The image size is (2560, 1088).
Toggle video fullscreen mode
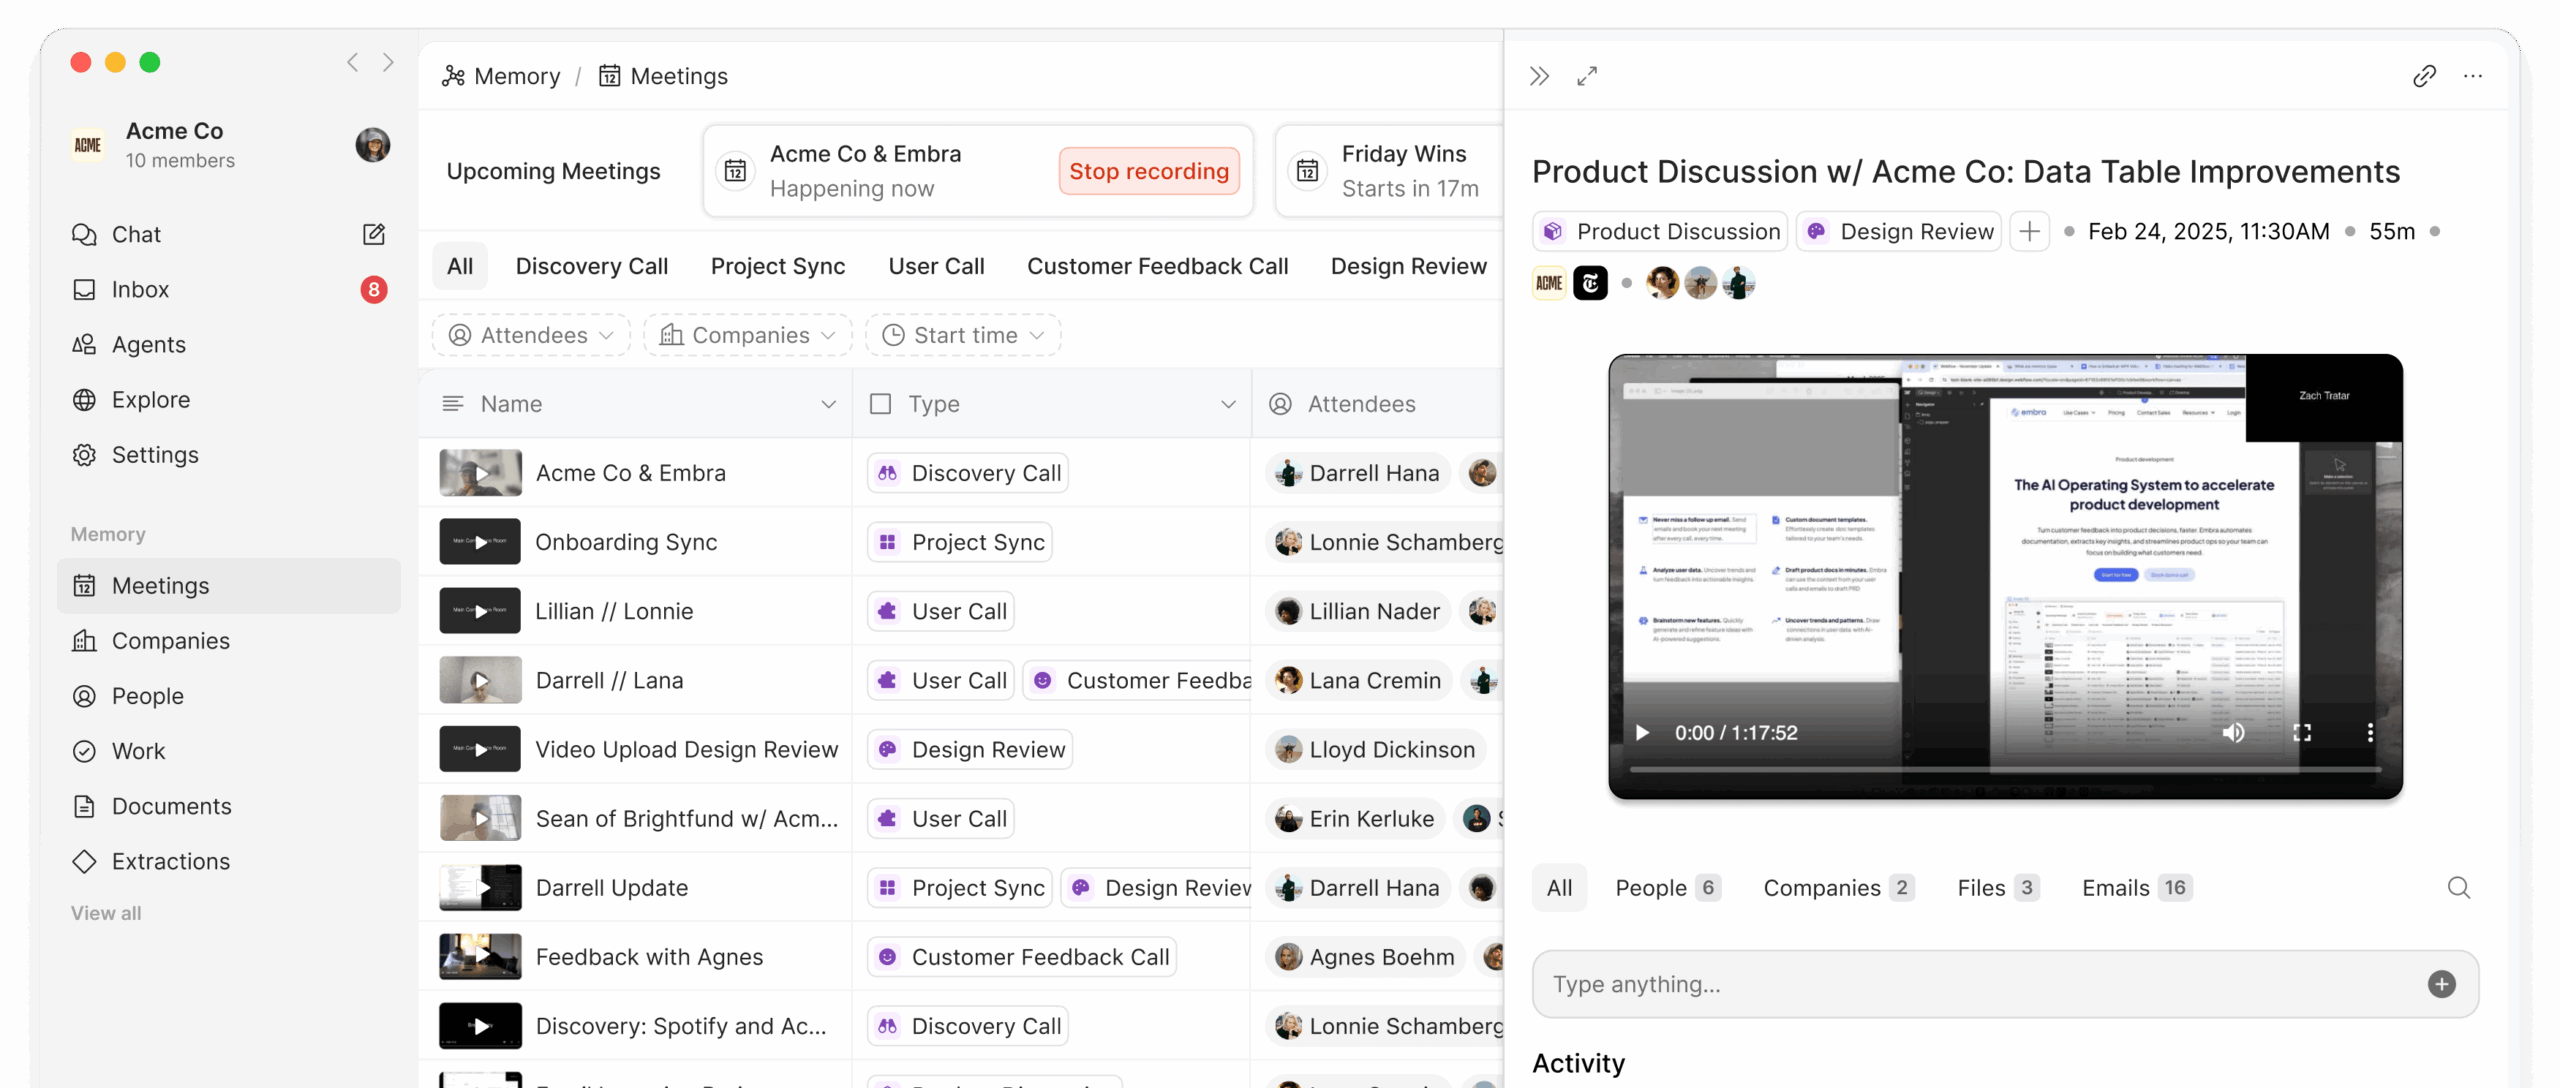(x=2302, y=733)
